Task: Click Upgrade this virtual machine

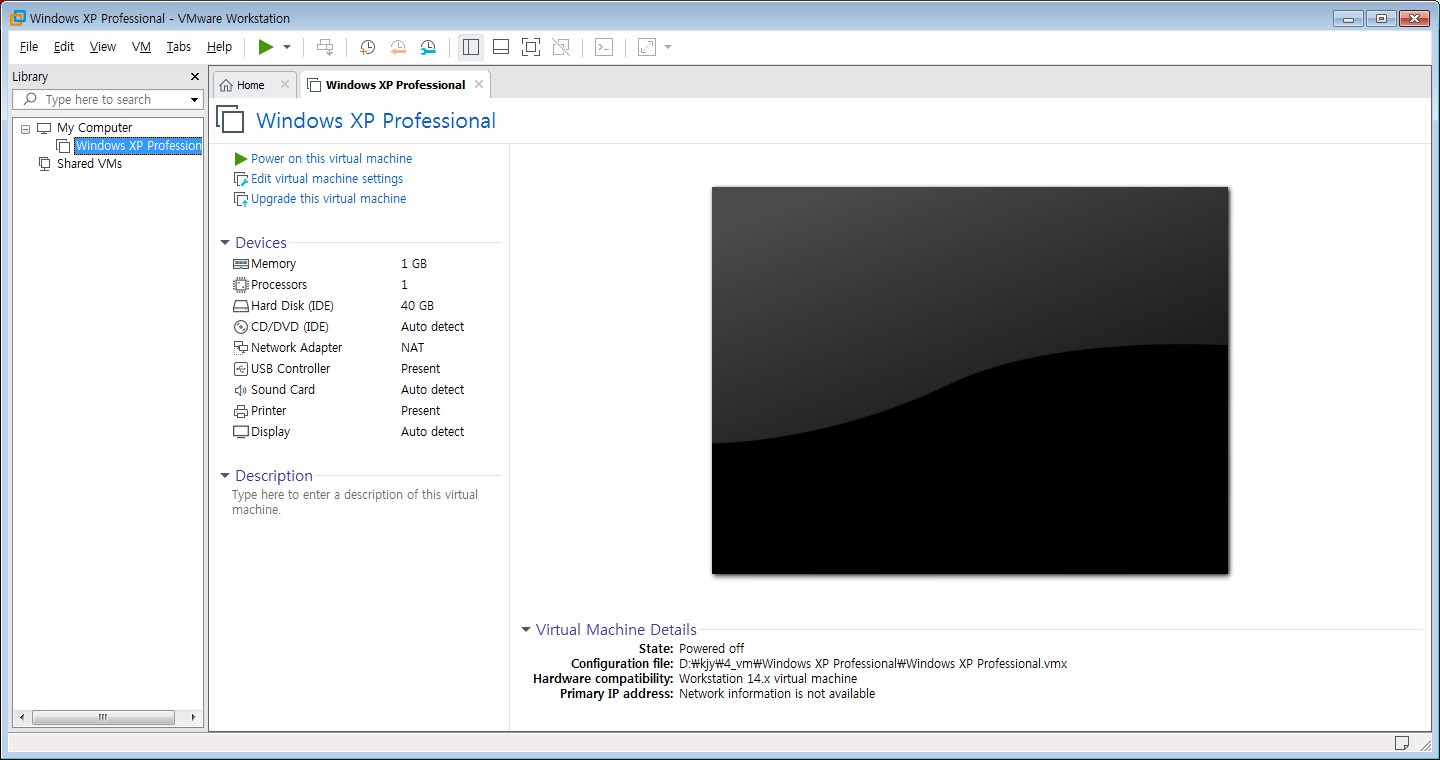Action: tap(328, 199)
